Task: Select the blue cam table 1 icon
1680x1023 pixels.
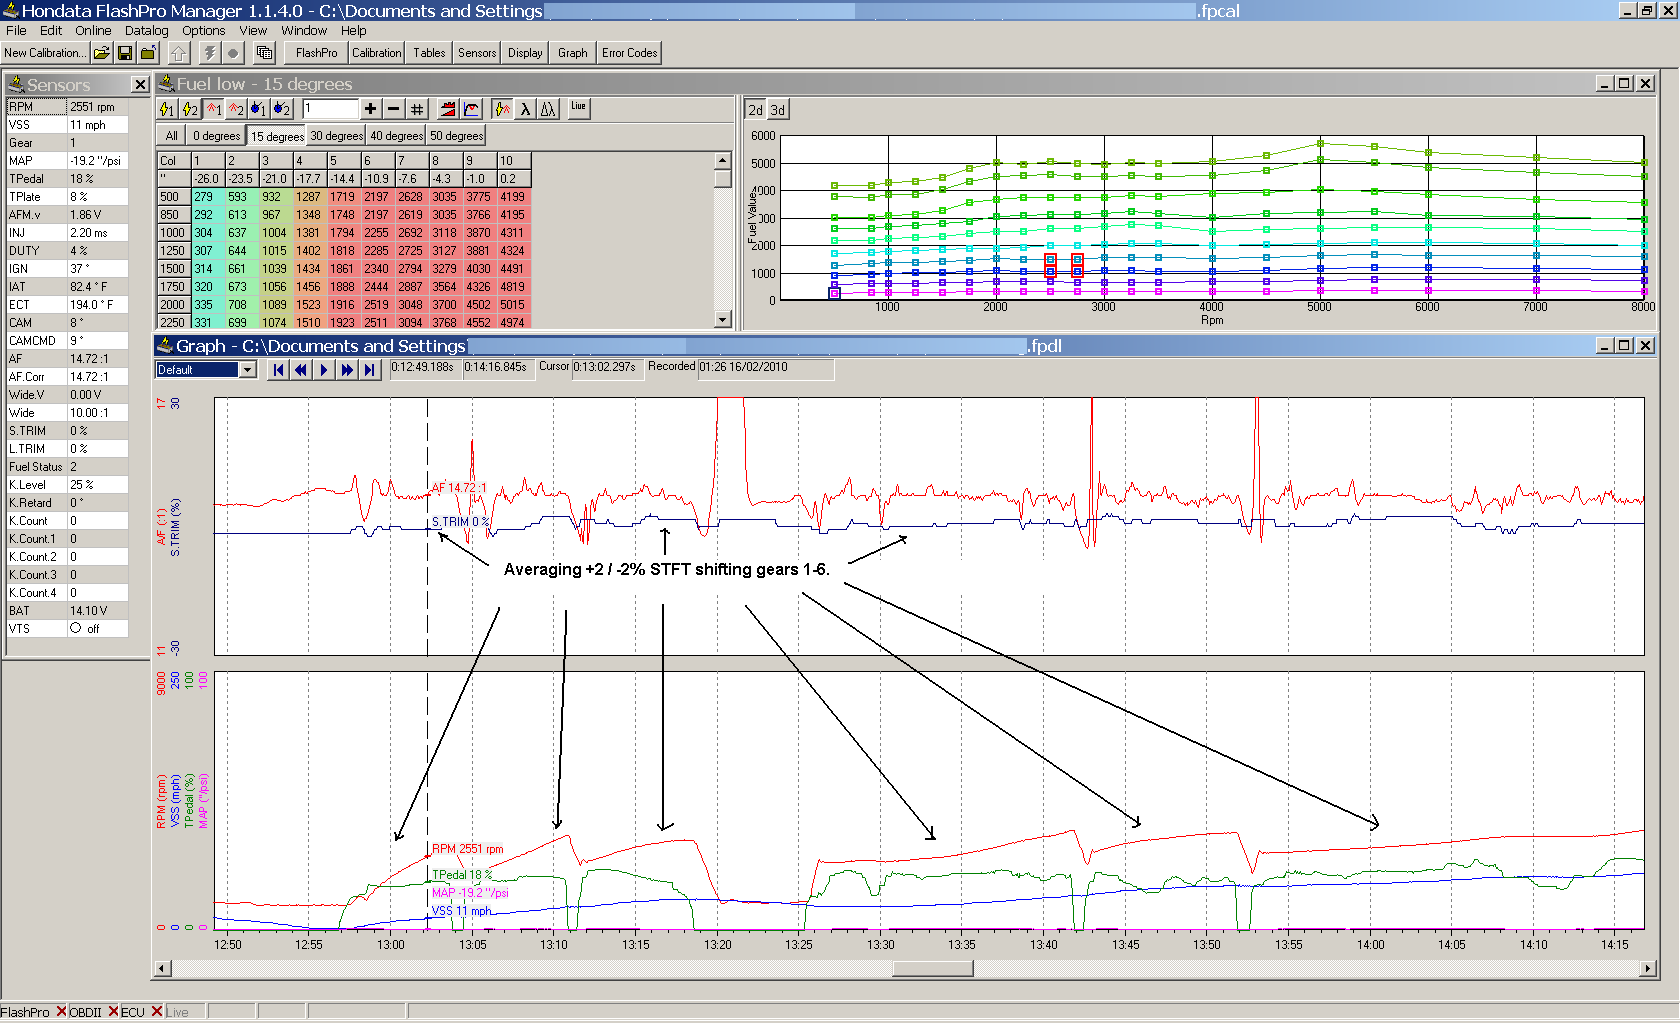Action: [x=258, y=109]
